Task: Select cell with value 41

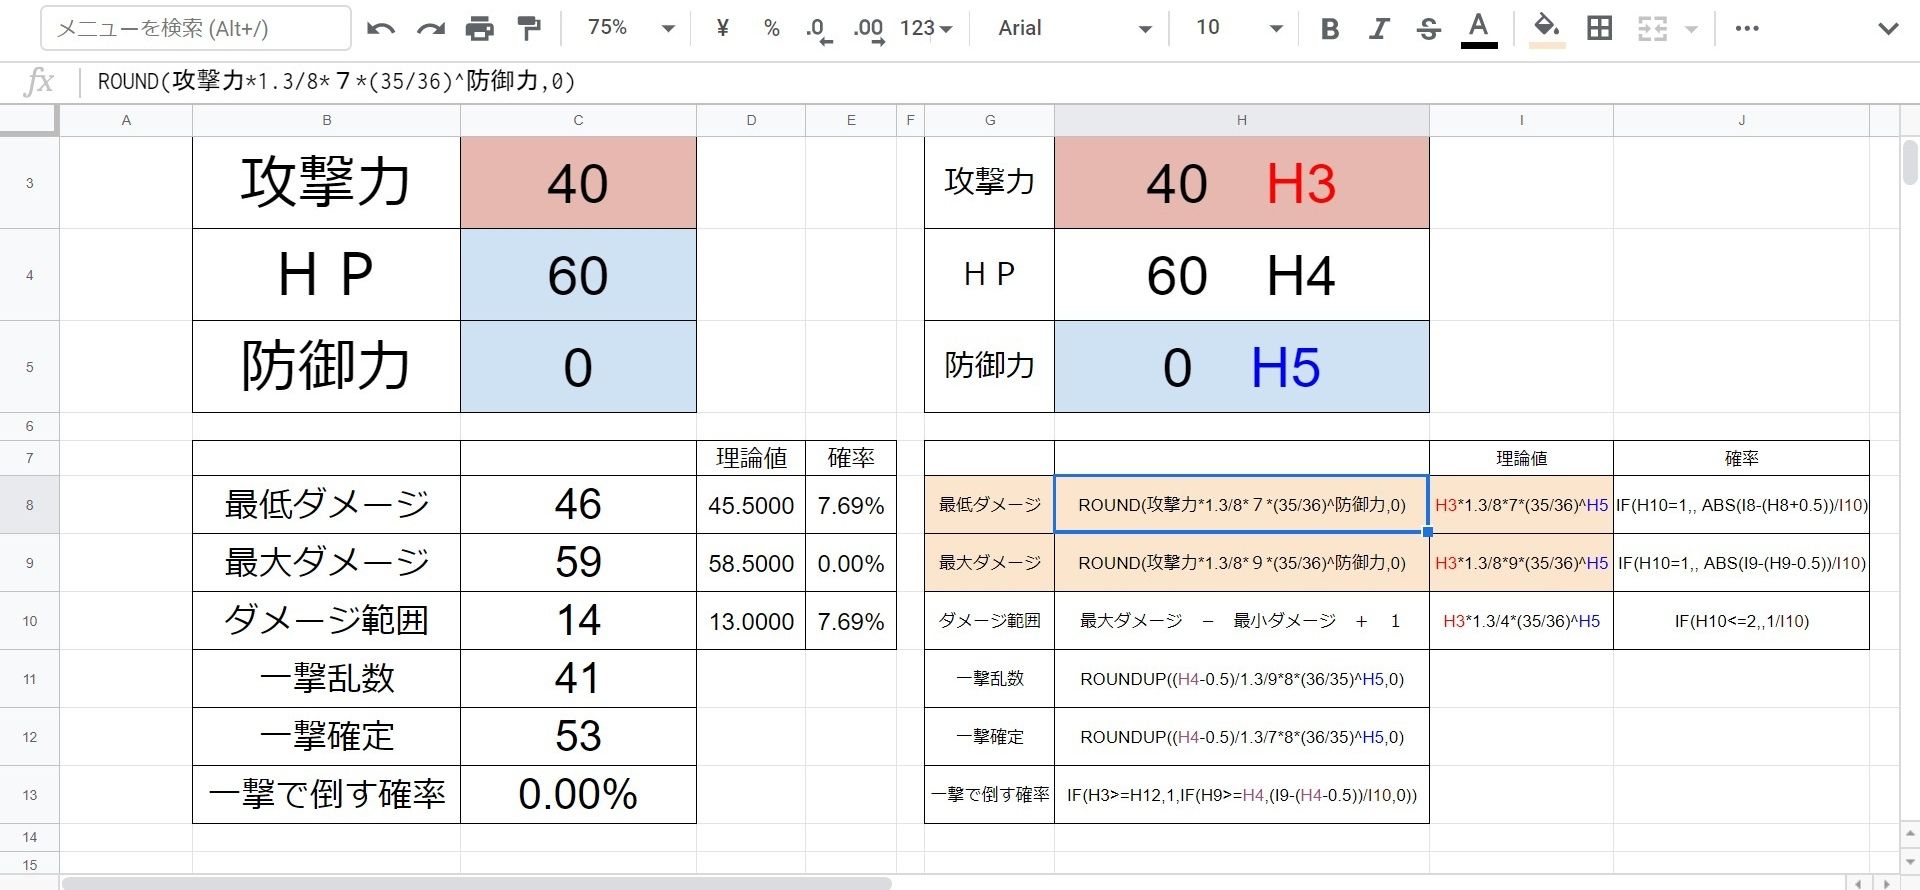Action: click(578, 679)
